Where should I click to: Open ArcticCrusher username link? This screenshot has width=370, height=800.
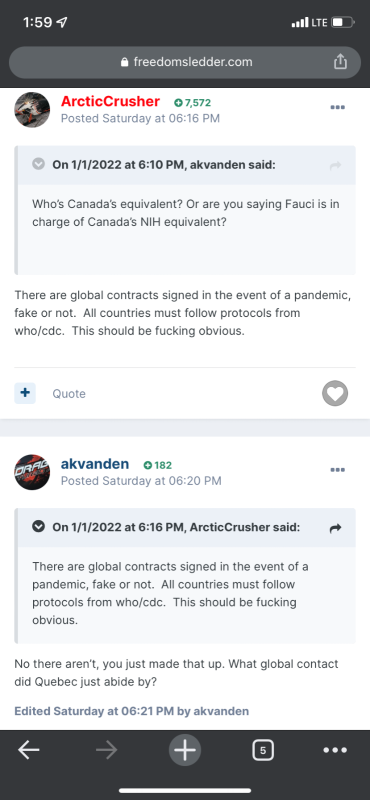click(110, 102)
